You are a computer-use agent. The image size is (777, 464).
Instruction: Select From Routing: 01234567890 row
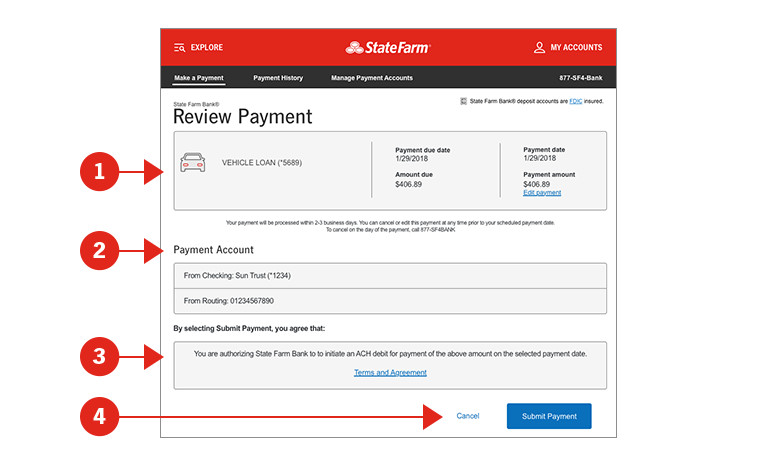390,301
